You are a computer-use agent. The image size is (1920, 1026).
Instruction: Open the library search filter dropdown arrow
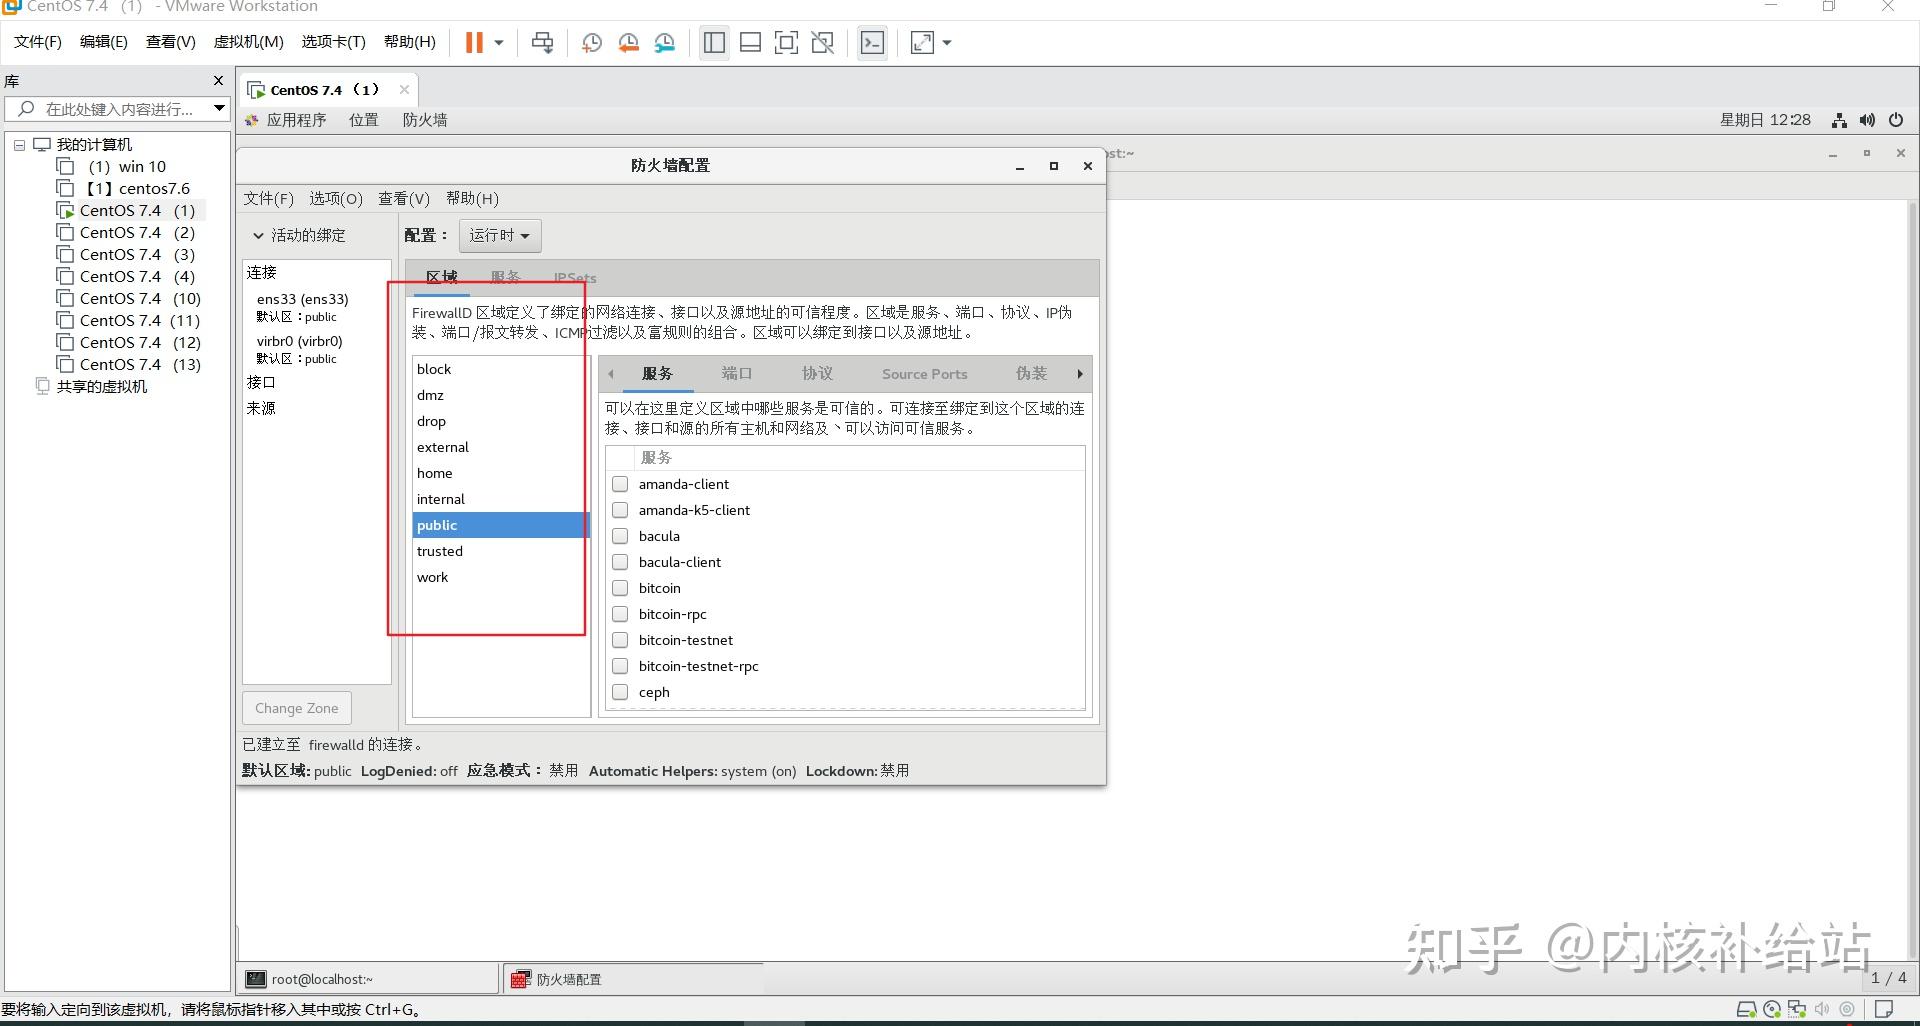[219, 108]
